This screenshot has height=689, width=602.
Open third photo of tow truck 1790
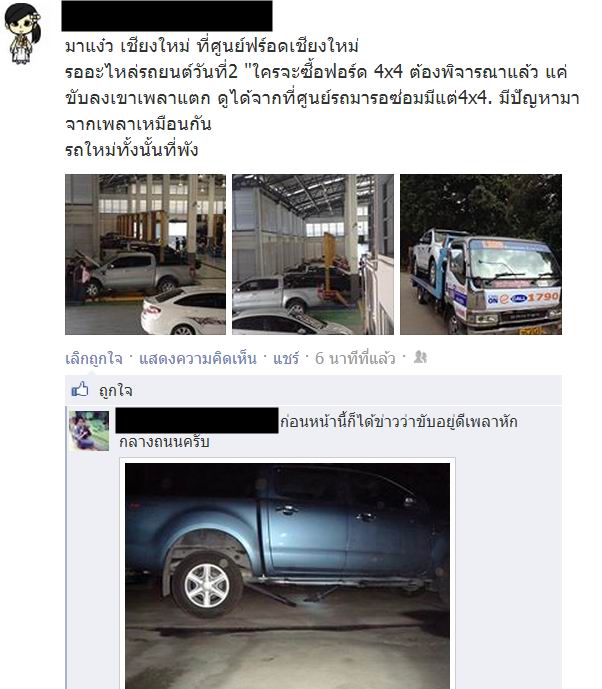click(481, 254)
